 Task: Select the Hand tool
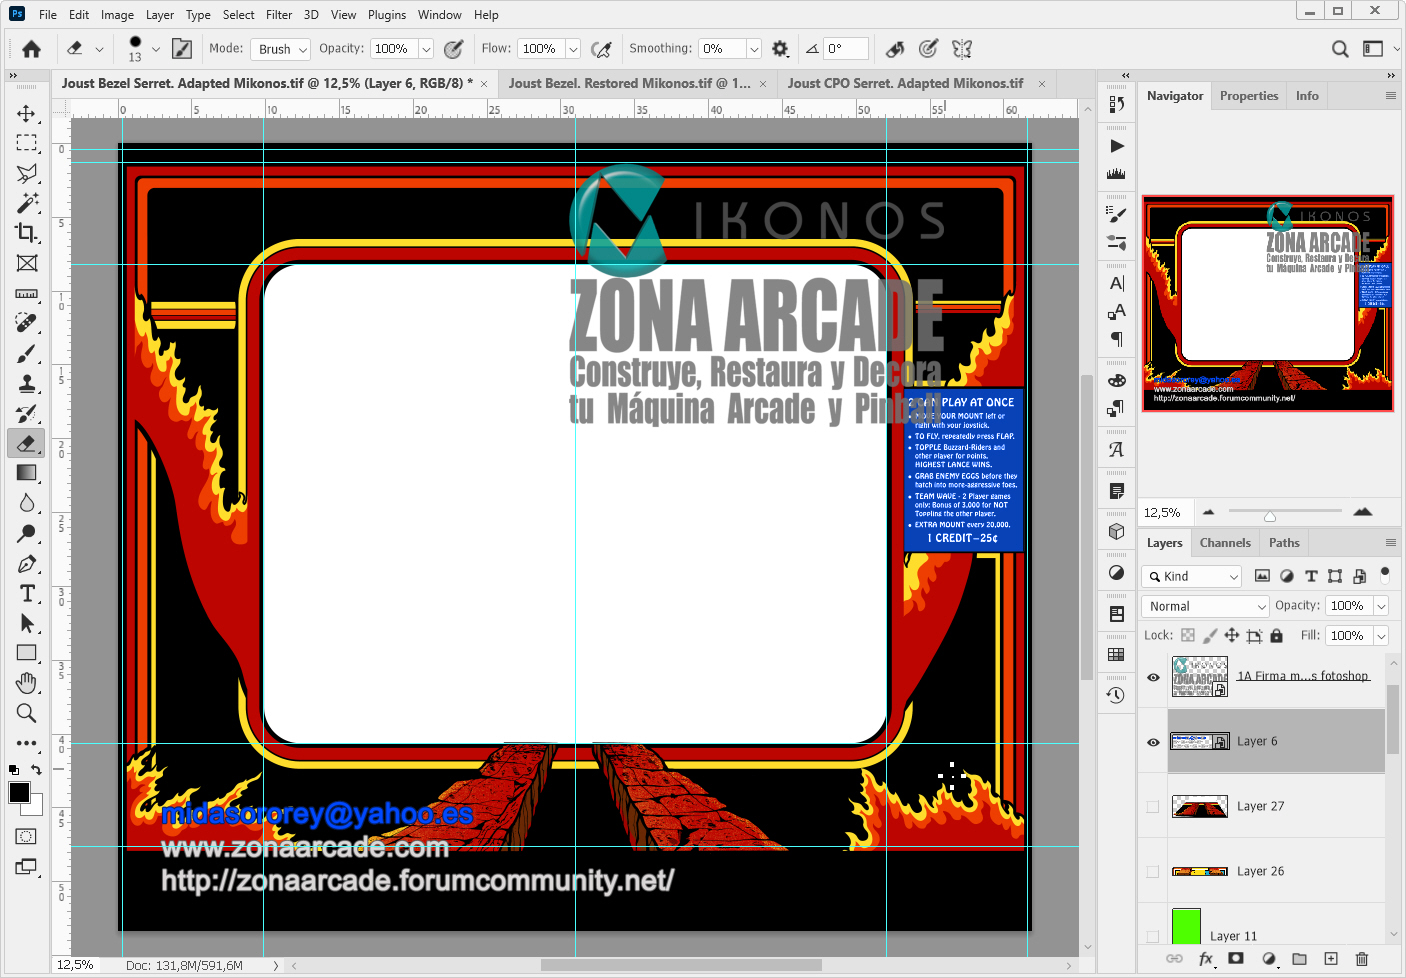pos(27,683)
